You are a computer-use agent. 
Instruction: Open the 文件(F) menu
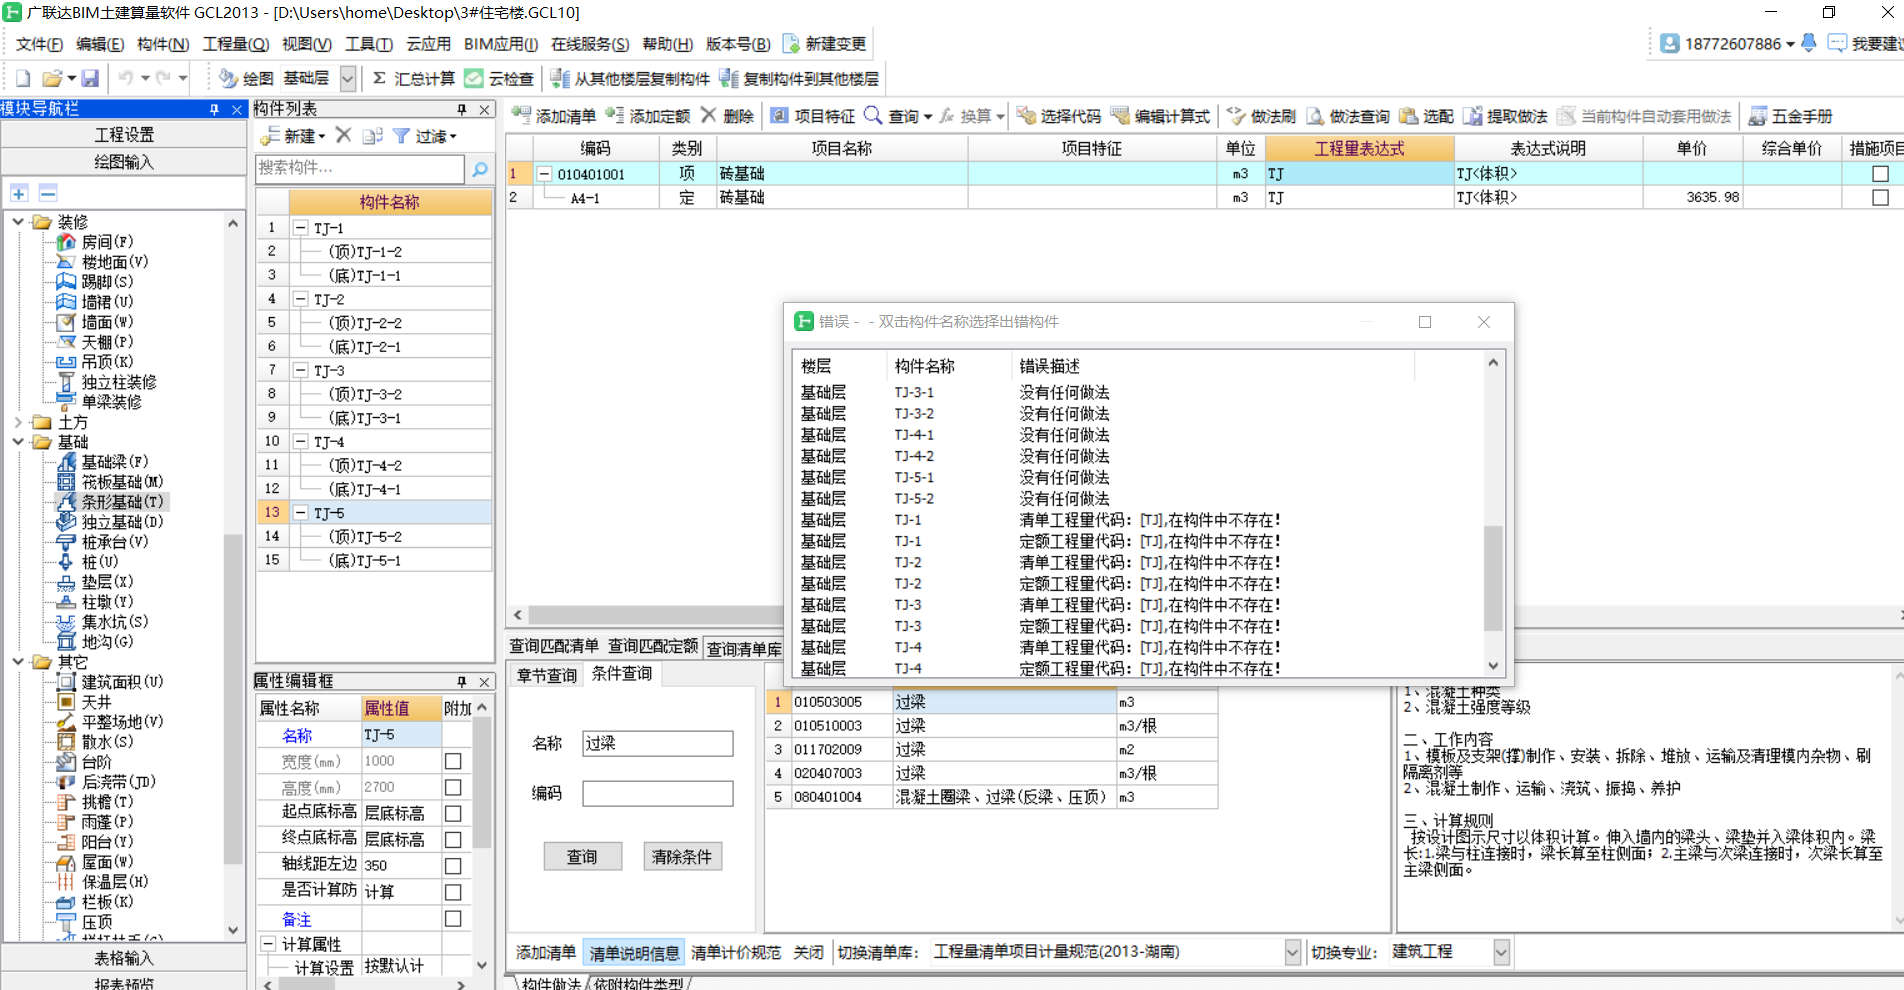coord(39,44)
